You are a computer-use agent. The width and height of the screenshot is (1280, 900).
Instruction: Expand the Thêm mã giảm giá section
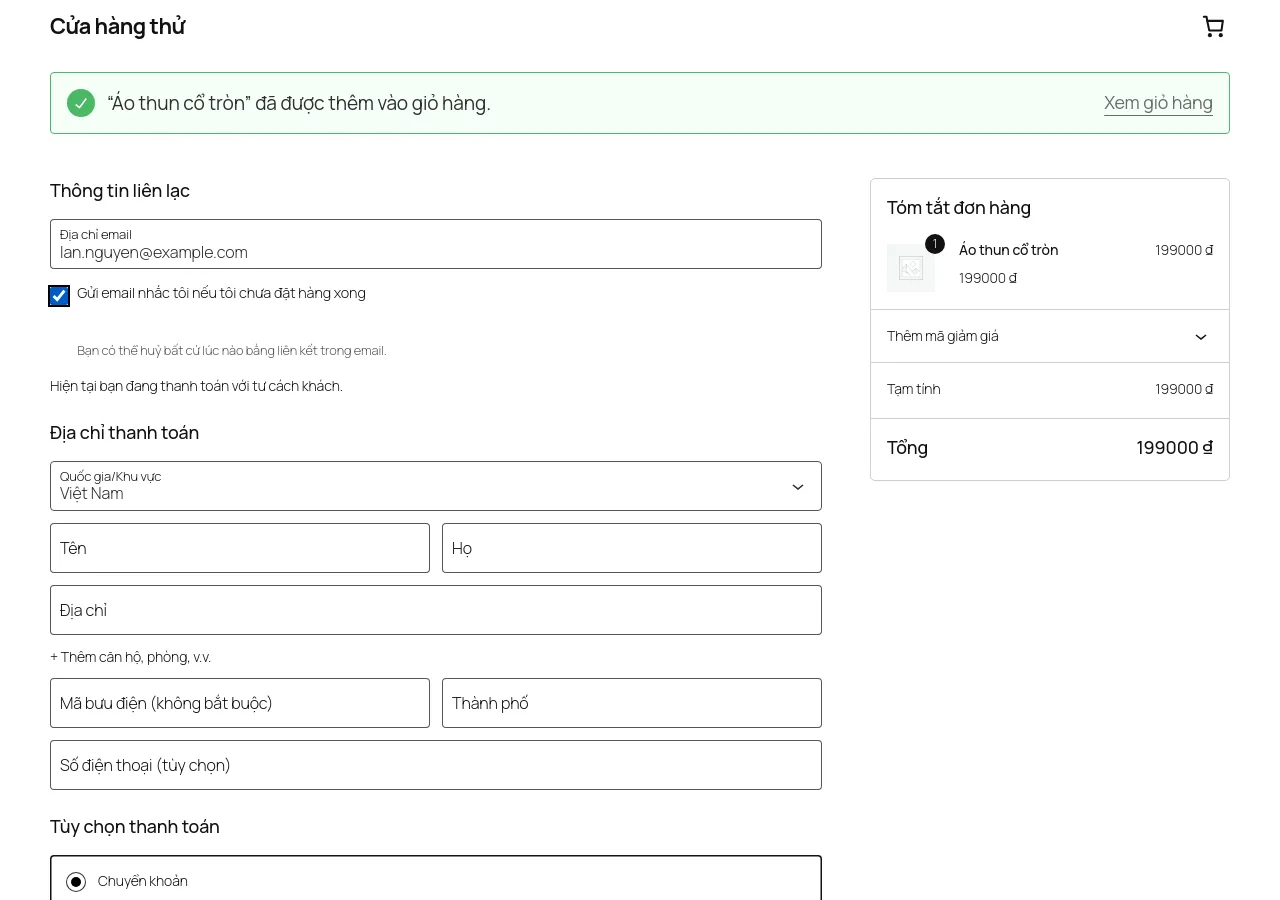click(x=1050, y=336)
